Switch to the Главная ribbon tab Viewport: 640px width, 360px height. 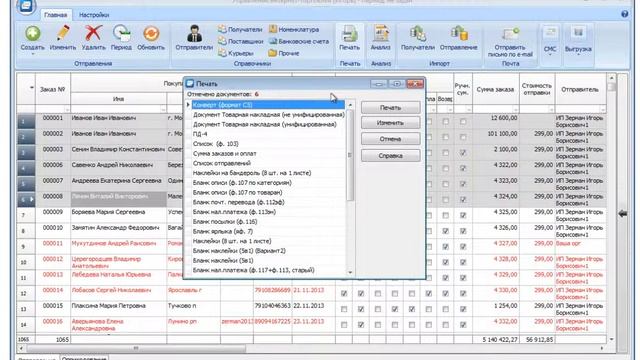tap(56, 15)
